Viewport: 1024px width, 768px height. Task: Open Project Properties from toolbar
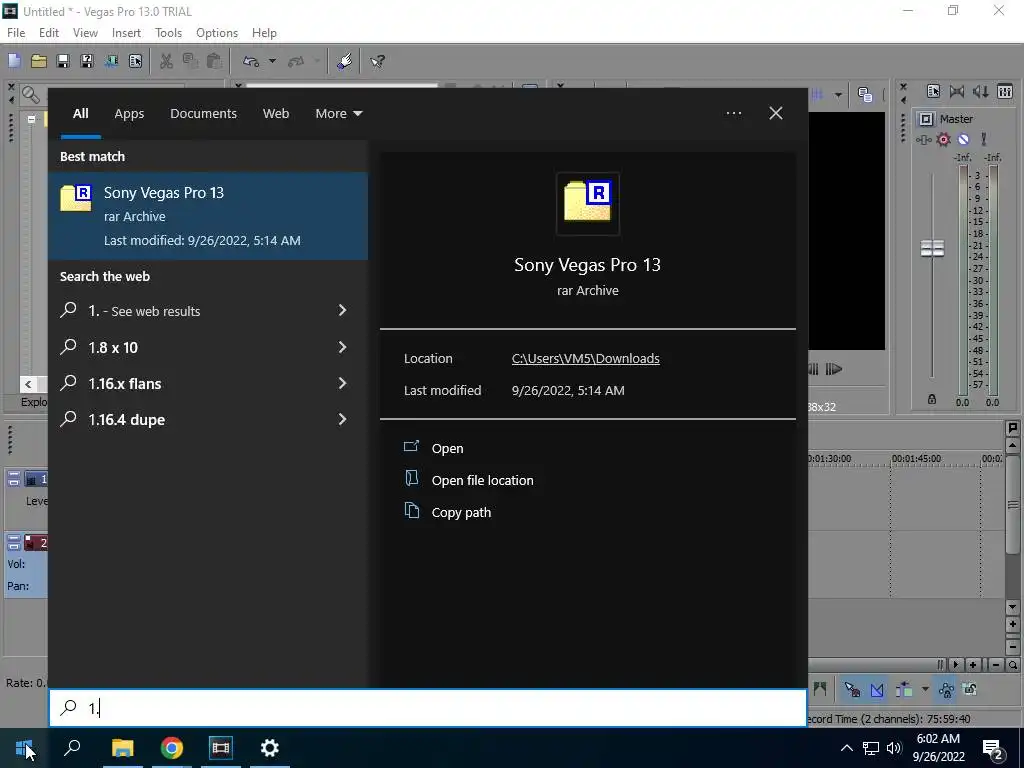135,61
